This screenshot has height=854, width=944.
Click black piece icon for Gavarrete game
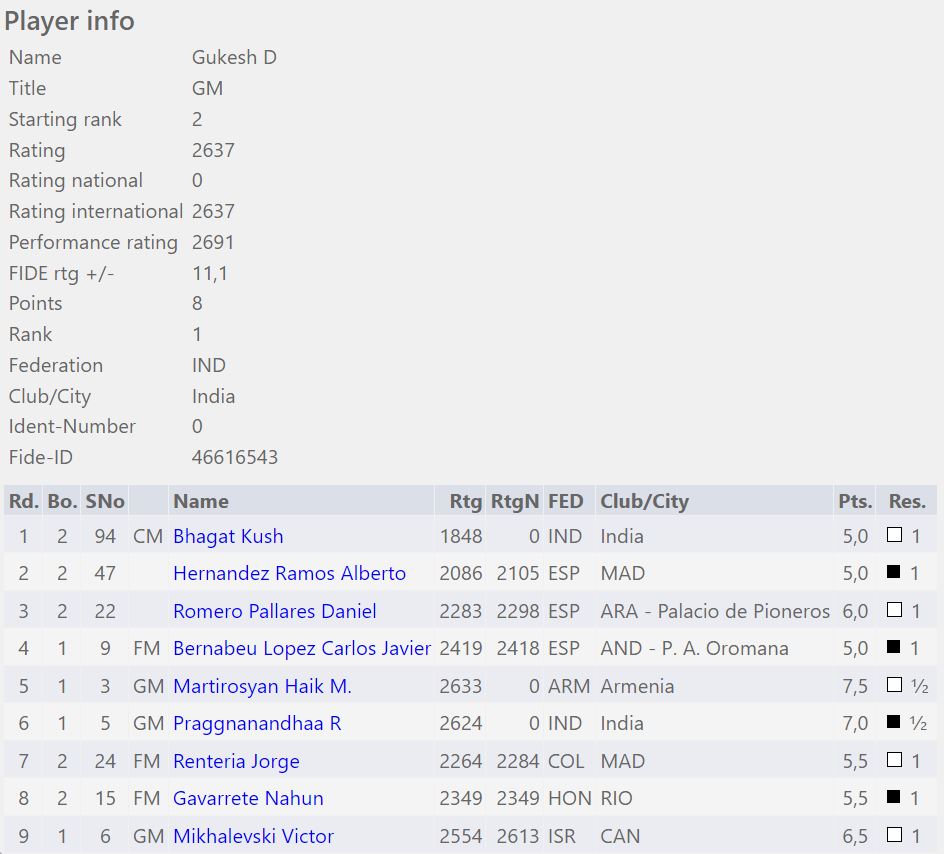894,798
